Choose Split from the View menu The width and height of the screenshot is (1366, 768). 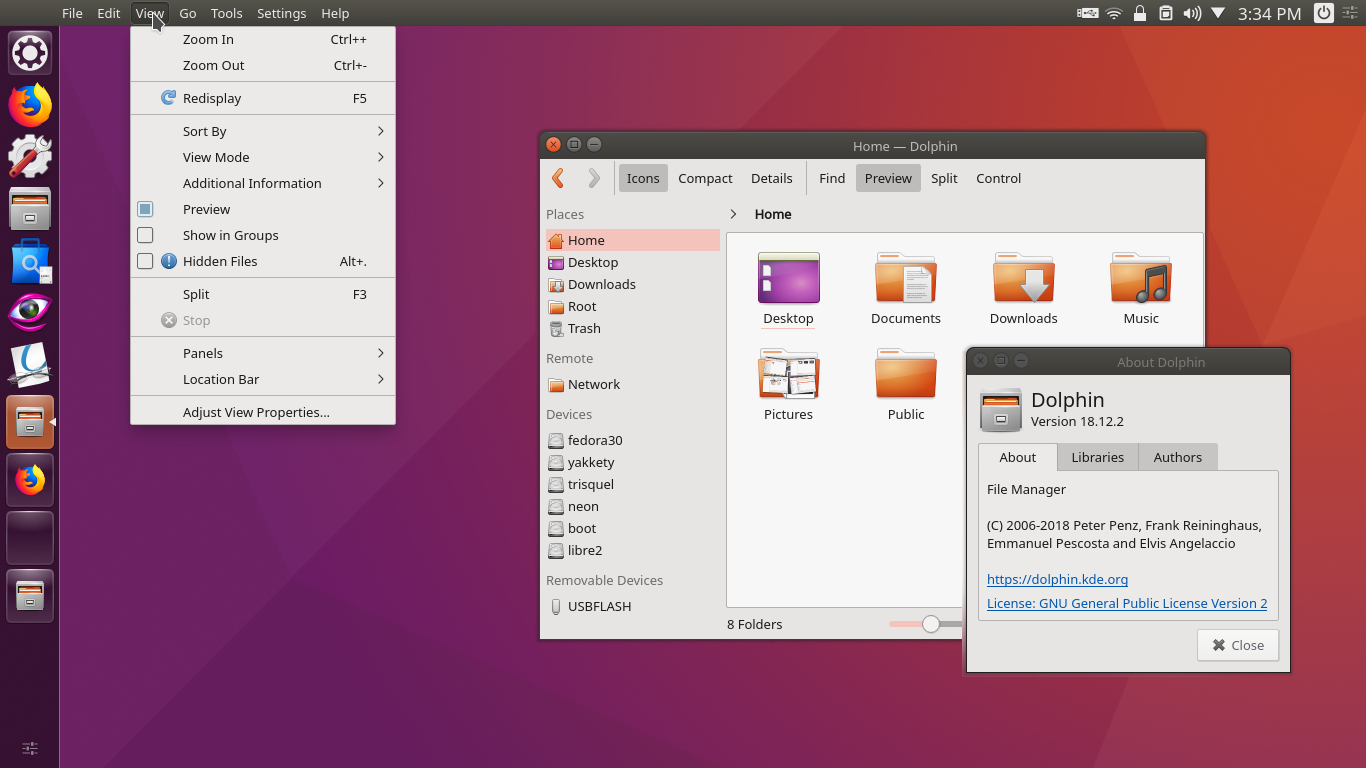[x=263, y=294]
